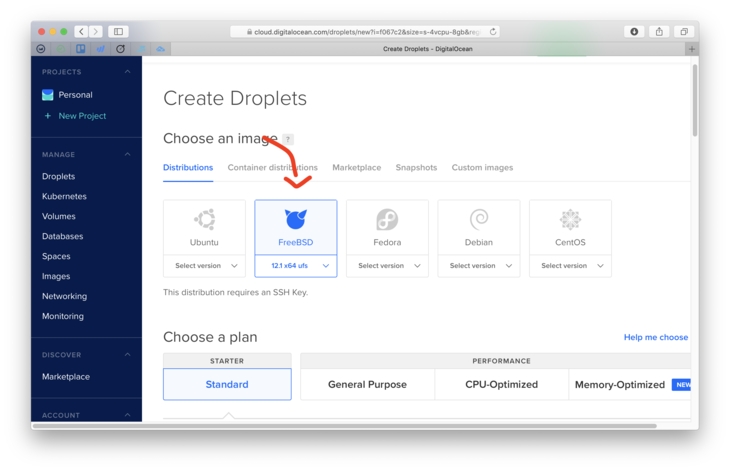Viewport: 730px width, 471px height.
Task: Select the FreeBSD distribution icon
Action: (295, 219)
